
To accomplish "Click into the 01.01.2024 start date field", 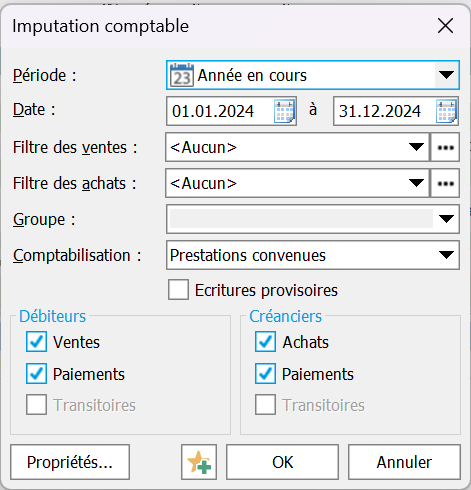I will pos(220,111).
